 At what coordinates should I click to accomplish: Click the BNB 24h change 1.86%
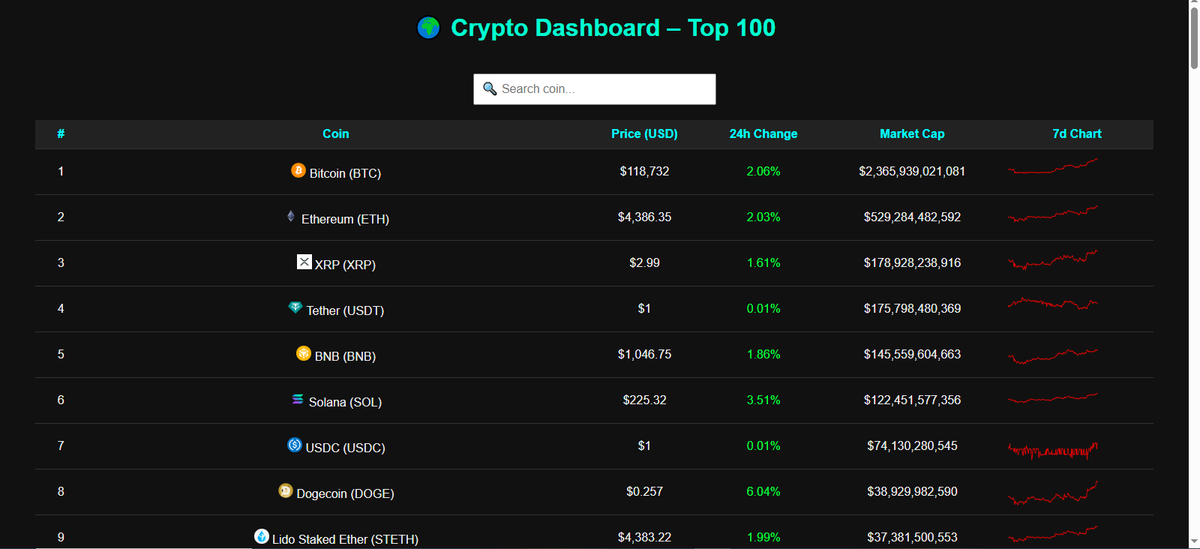(763, 354)
